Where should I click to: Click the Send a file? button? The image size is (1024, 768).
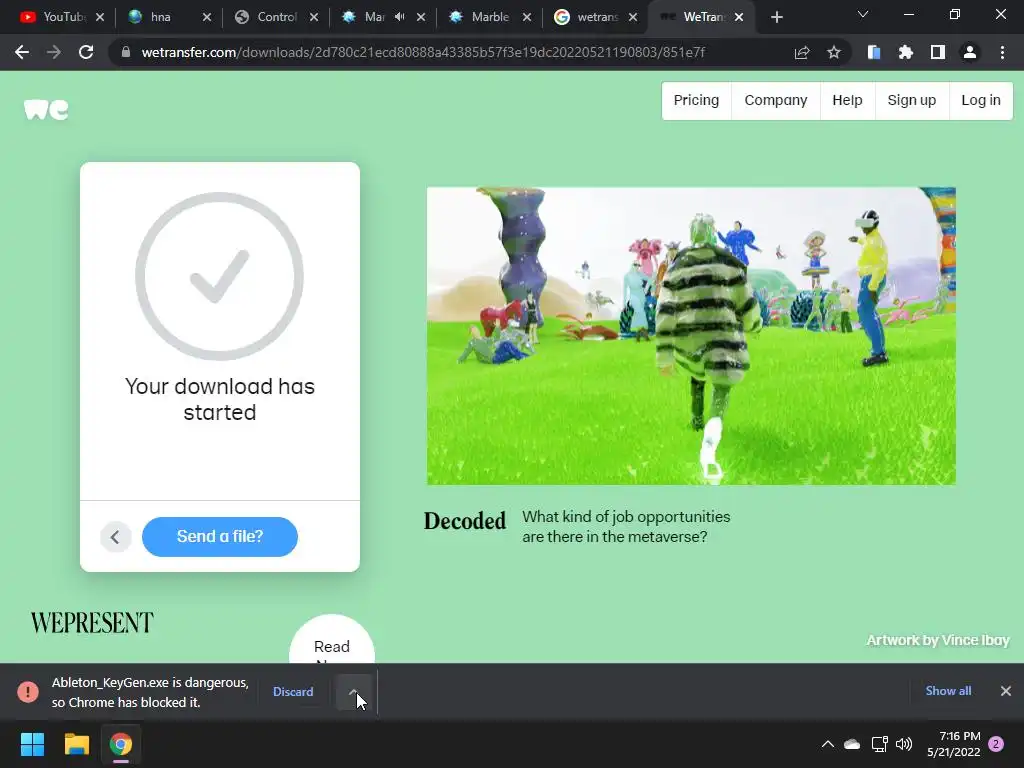(x=220, y=537)
